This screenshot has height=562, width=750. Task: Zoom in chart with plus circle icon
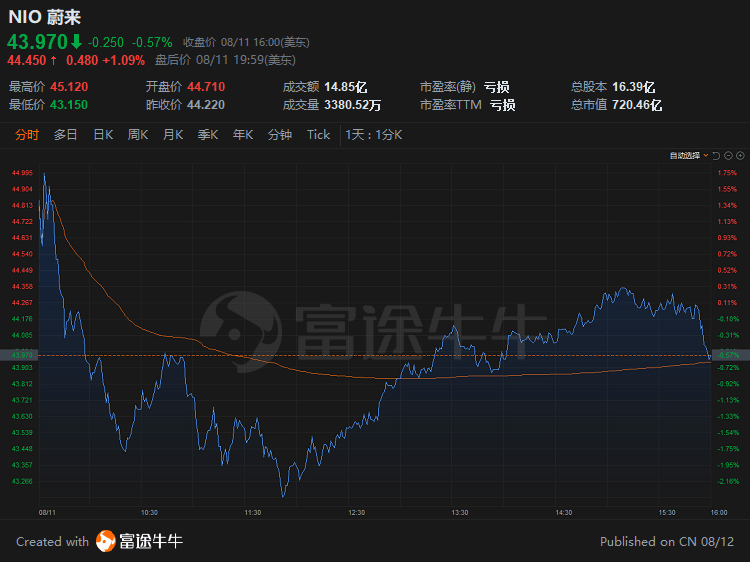740,156
